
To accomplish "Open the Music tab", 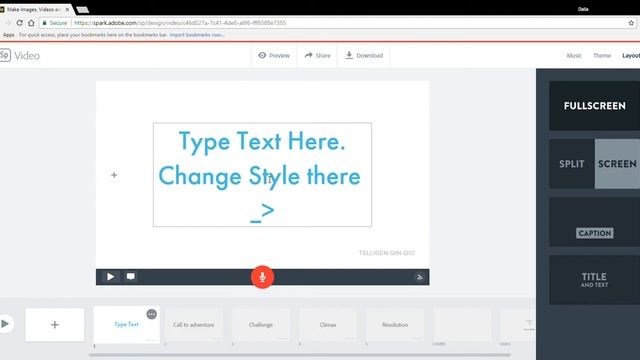I will tap(574, 56).
